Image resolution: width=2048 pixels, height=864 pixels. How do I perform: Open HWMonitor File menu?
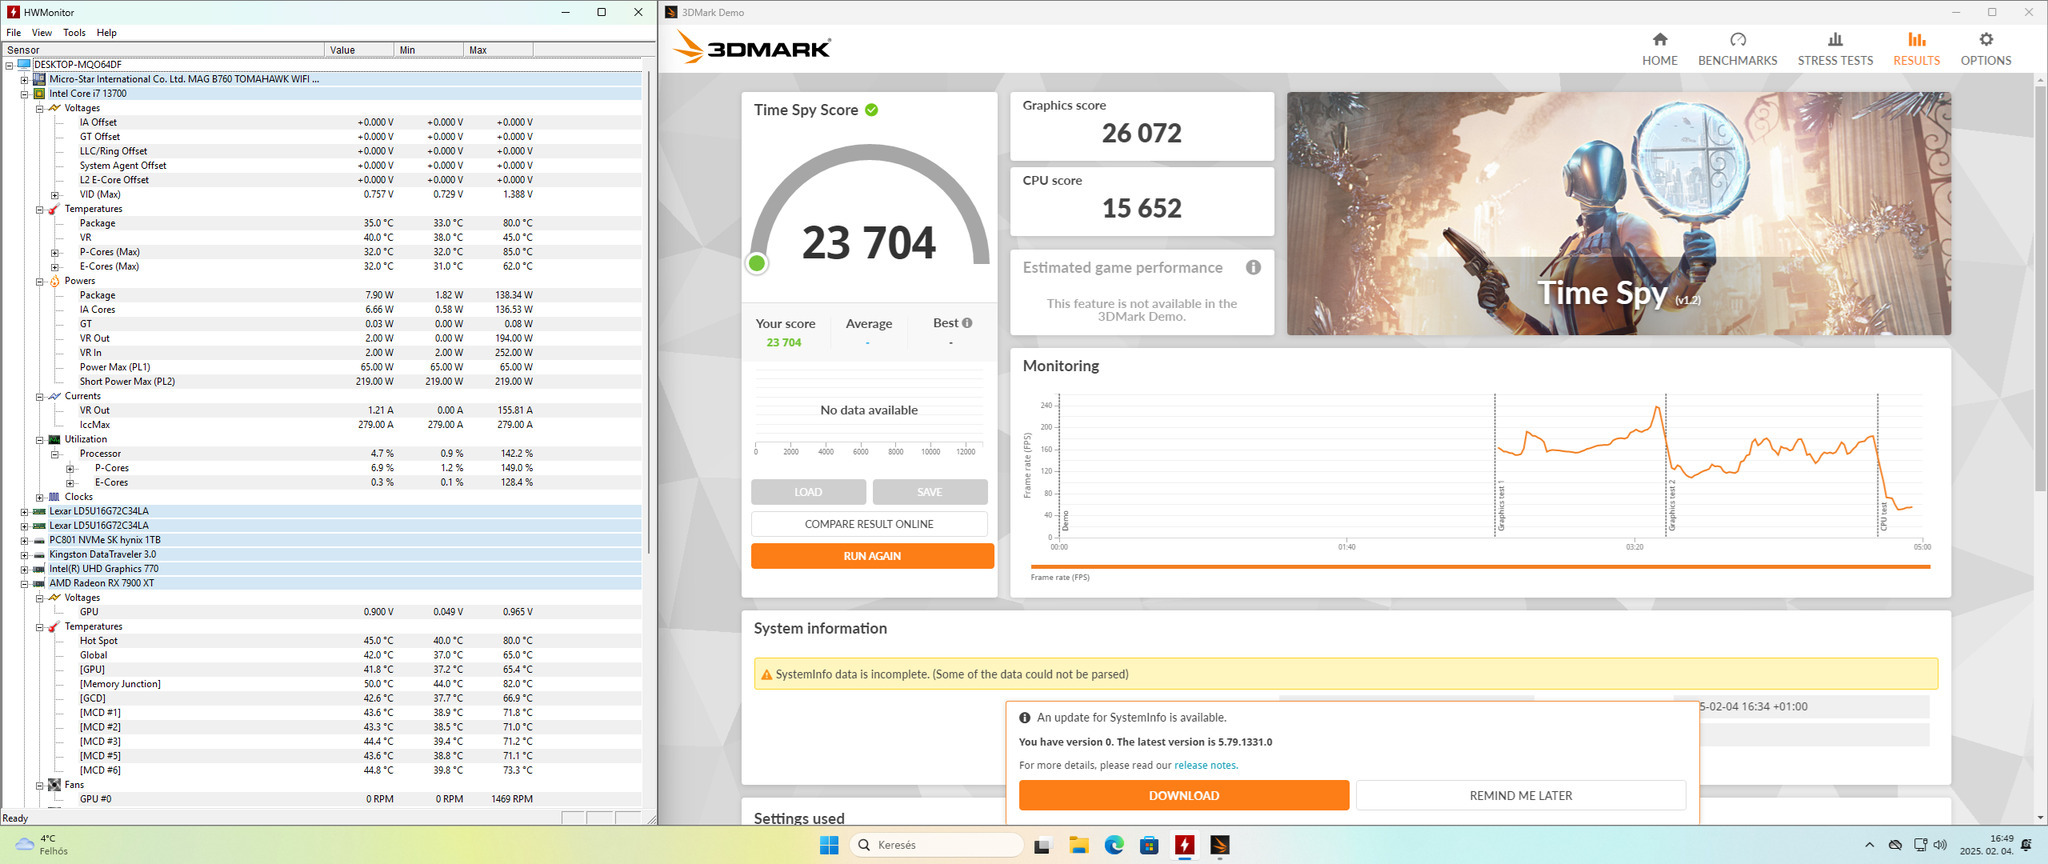pos(13,33)
